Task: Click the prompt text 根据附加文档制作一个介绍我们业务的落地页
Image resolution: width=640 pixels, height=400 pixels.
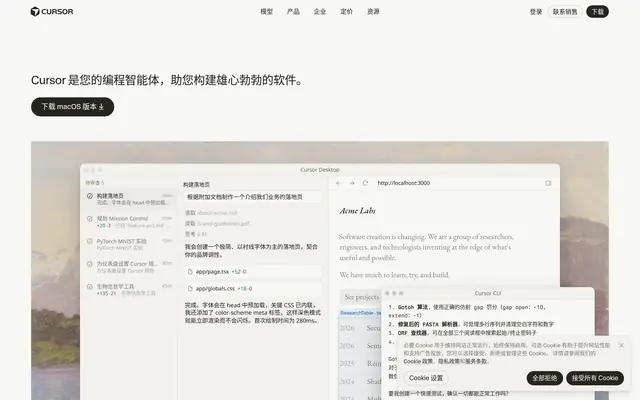Action: 245,197
